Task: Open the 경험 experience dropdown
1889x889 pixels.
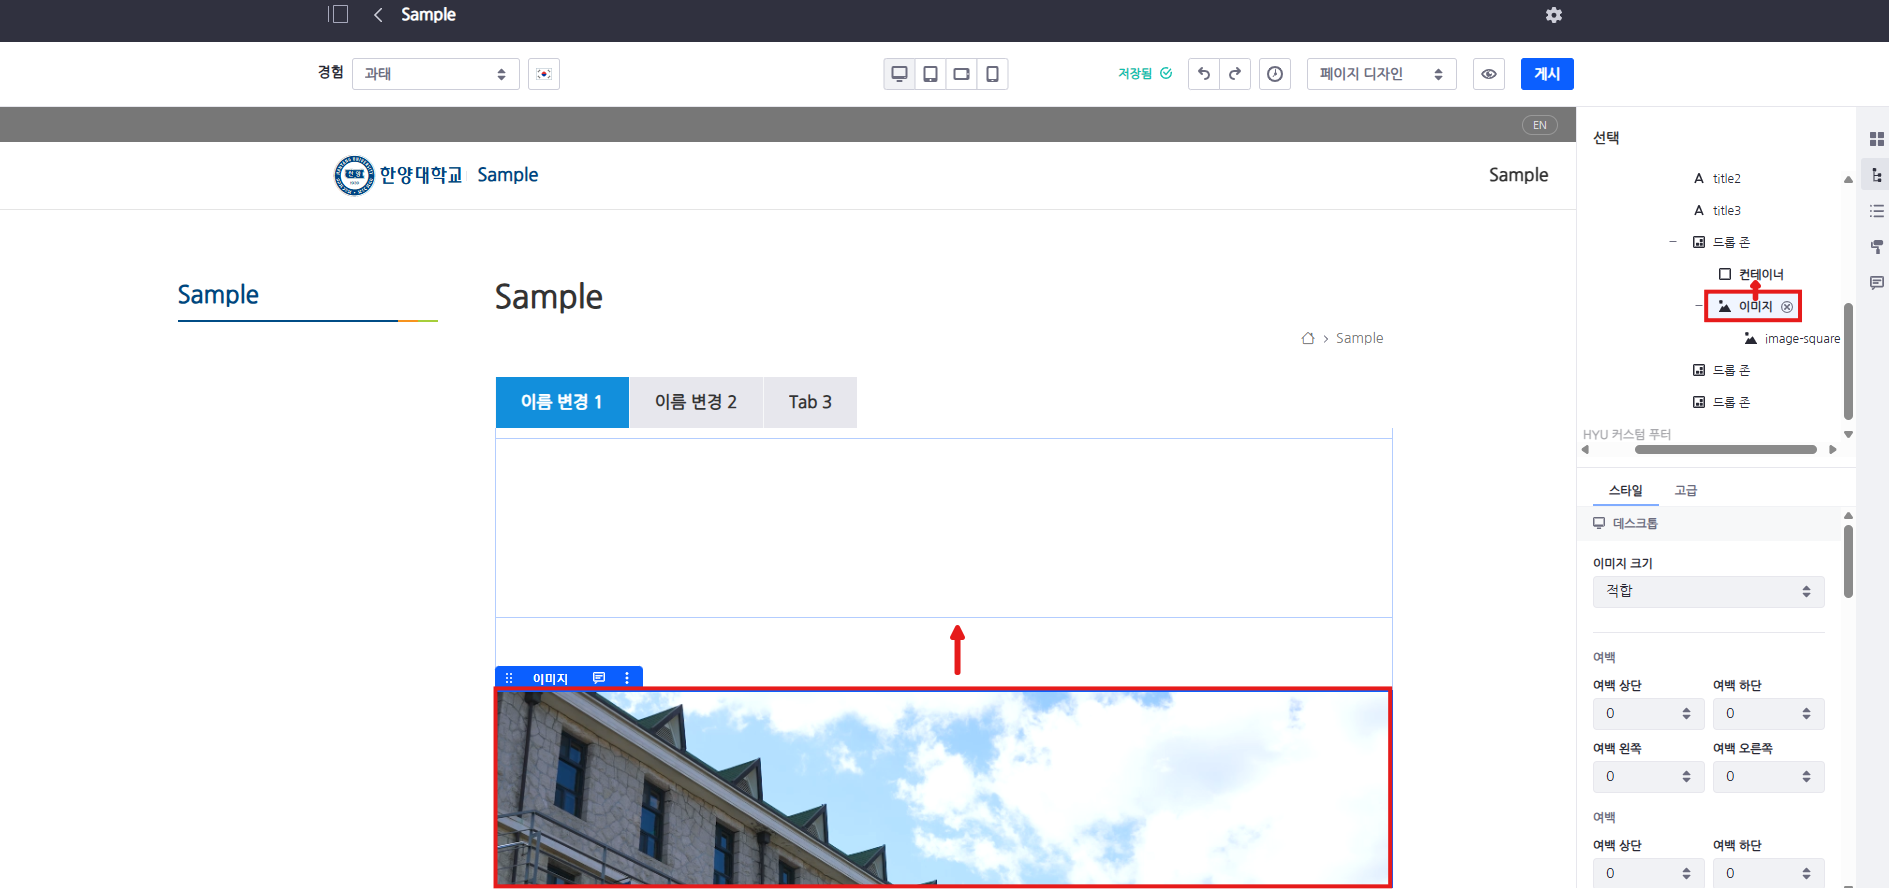Action: [x=435, y=74]
